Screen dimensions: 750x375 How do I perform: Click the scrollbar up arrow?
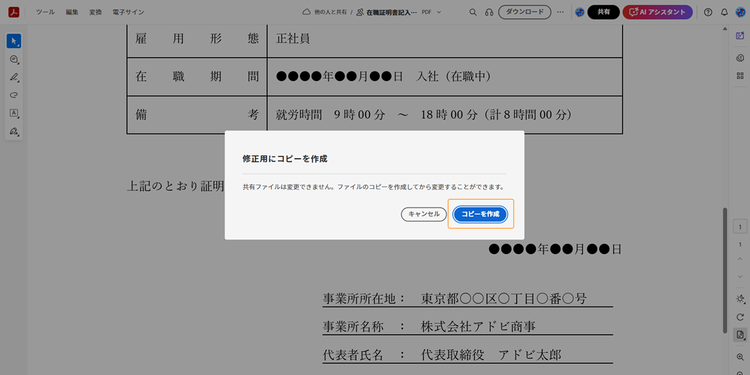(725, 30)
